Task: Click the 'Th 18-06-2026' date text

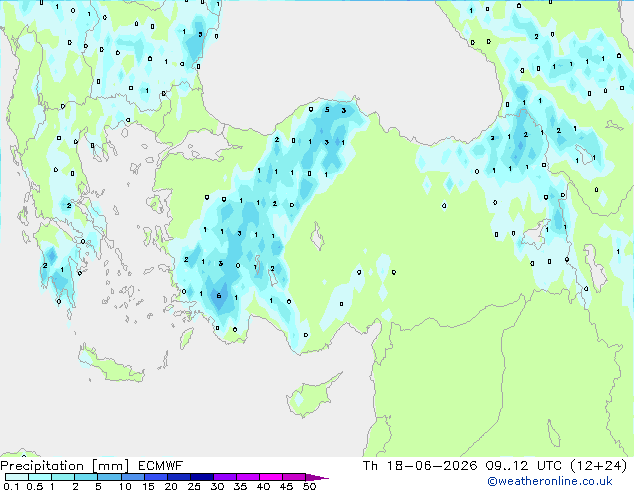Action: (420, 466)
